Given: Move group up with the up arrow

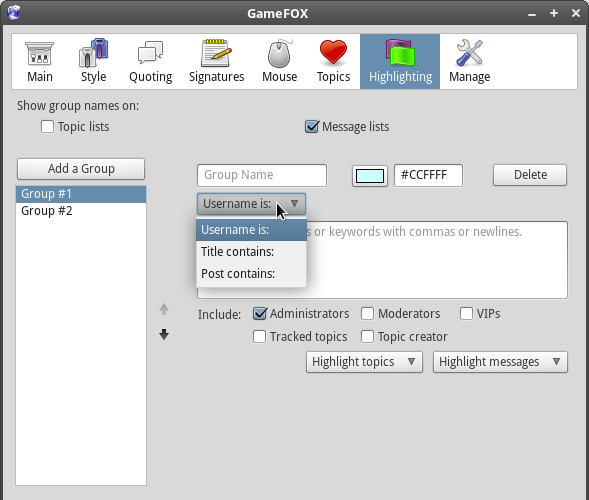Looking at the screenshot, I should pyautogui.click(x=164, y=309).
